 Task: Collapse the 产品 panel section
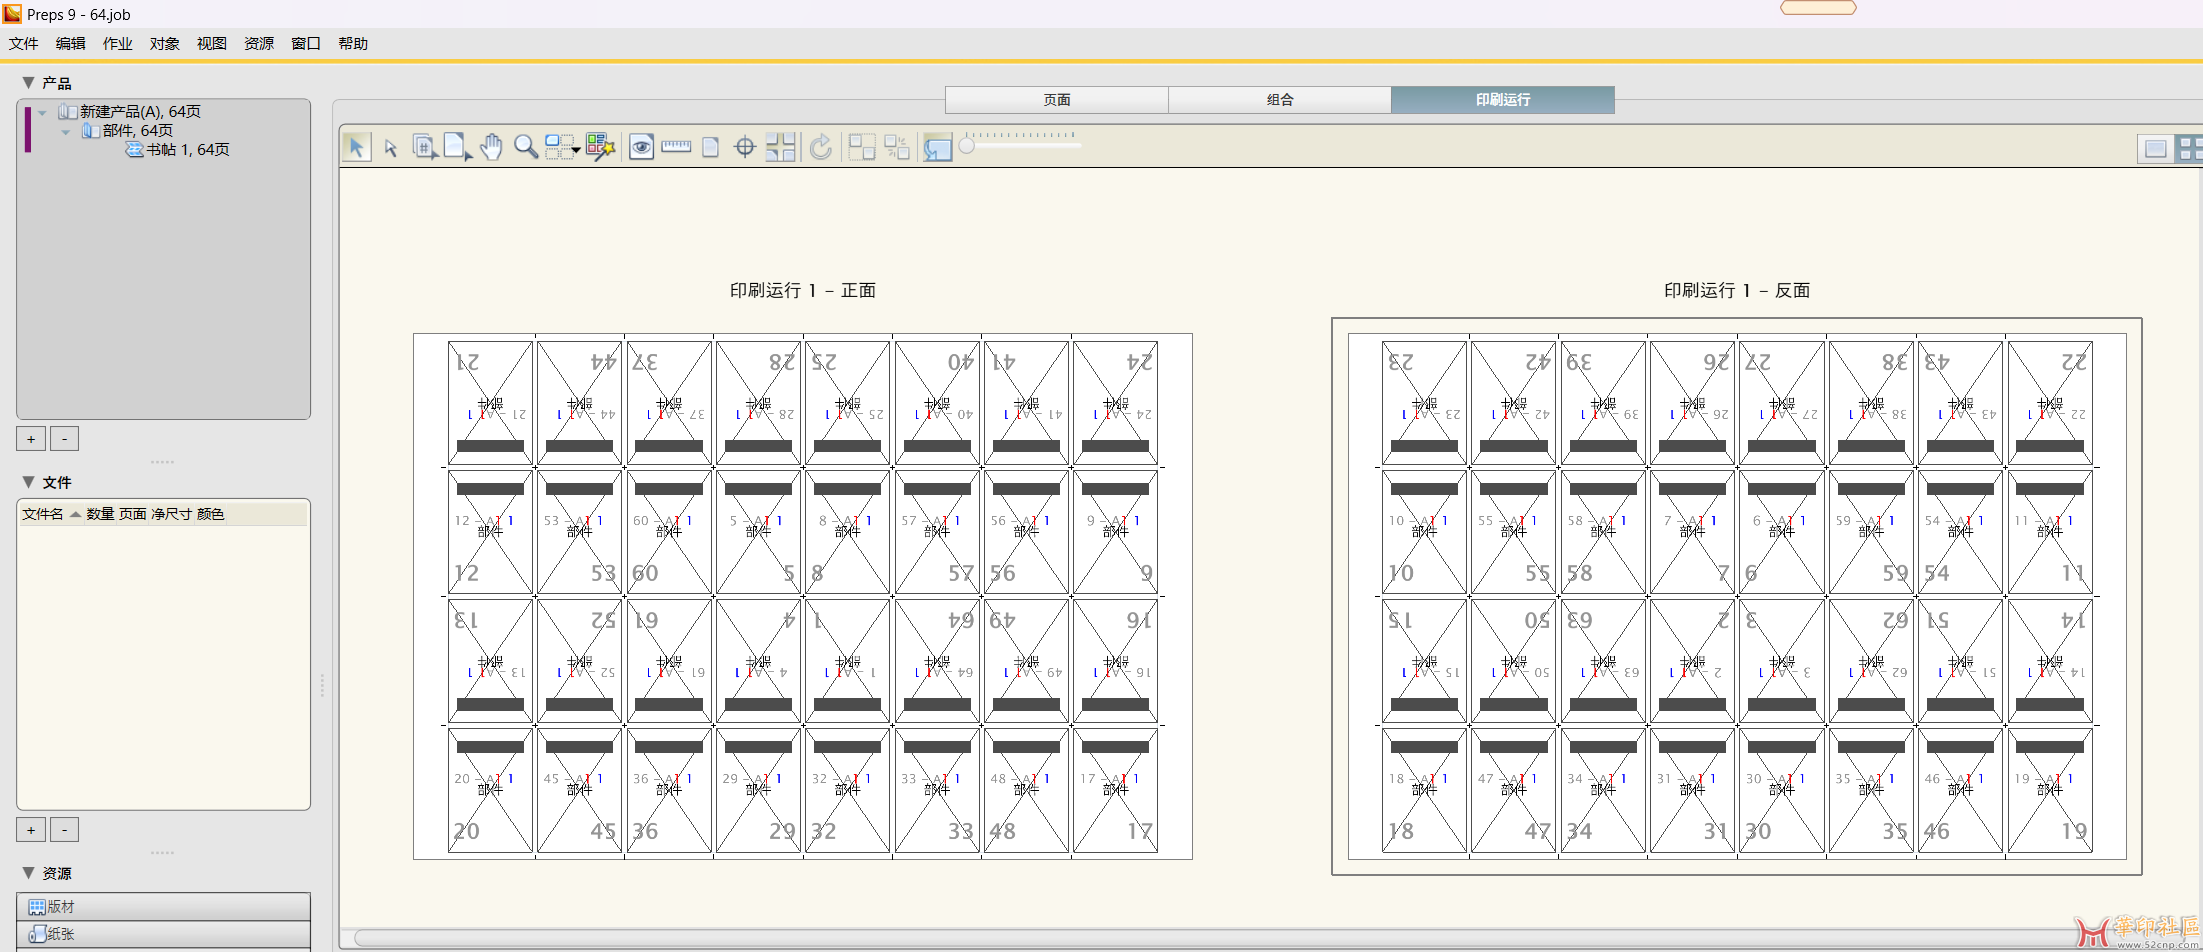tap(28, 82)
